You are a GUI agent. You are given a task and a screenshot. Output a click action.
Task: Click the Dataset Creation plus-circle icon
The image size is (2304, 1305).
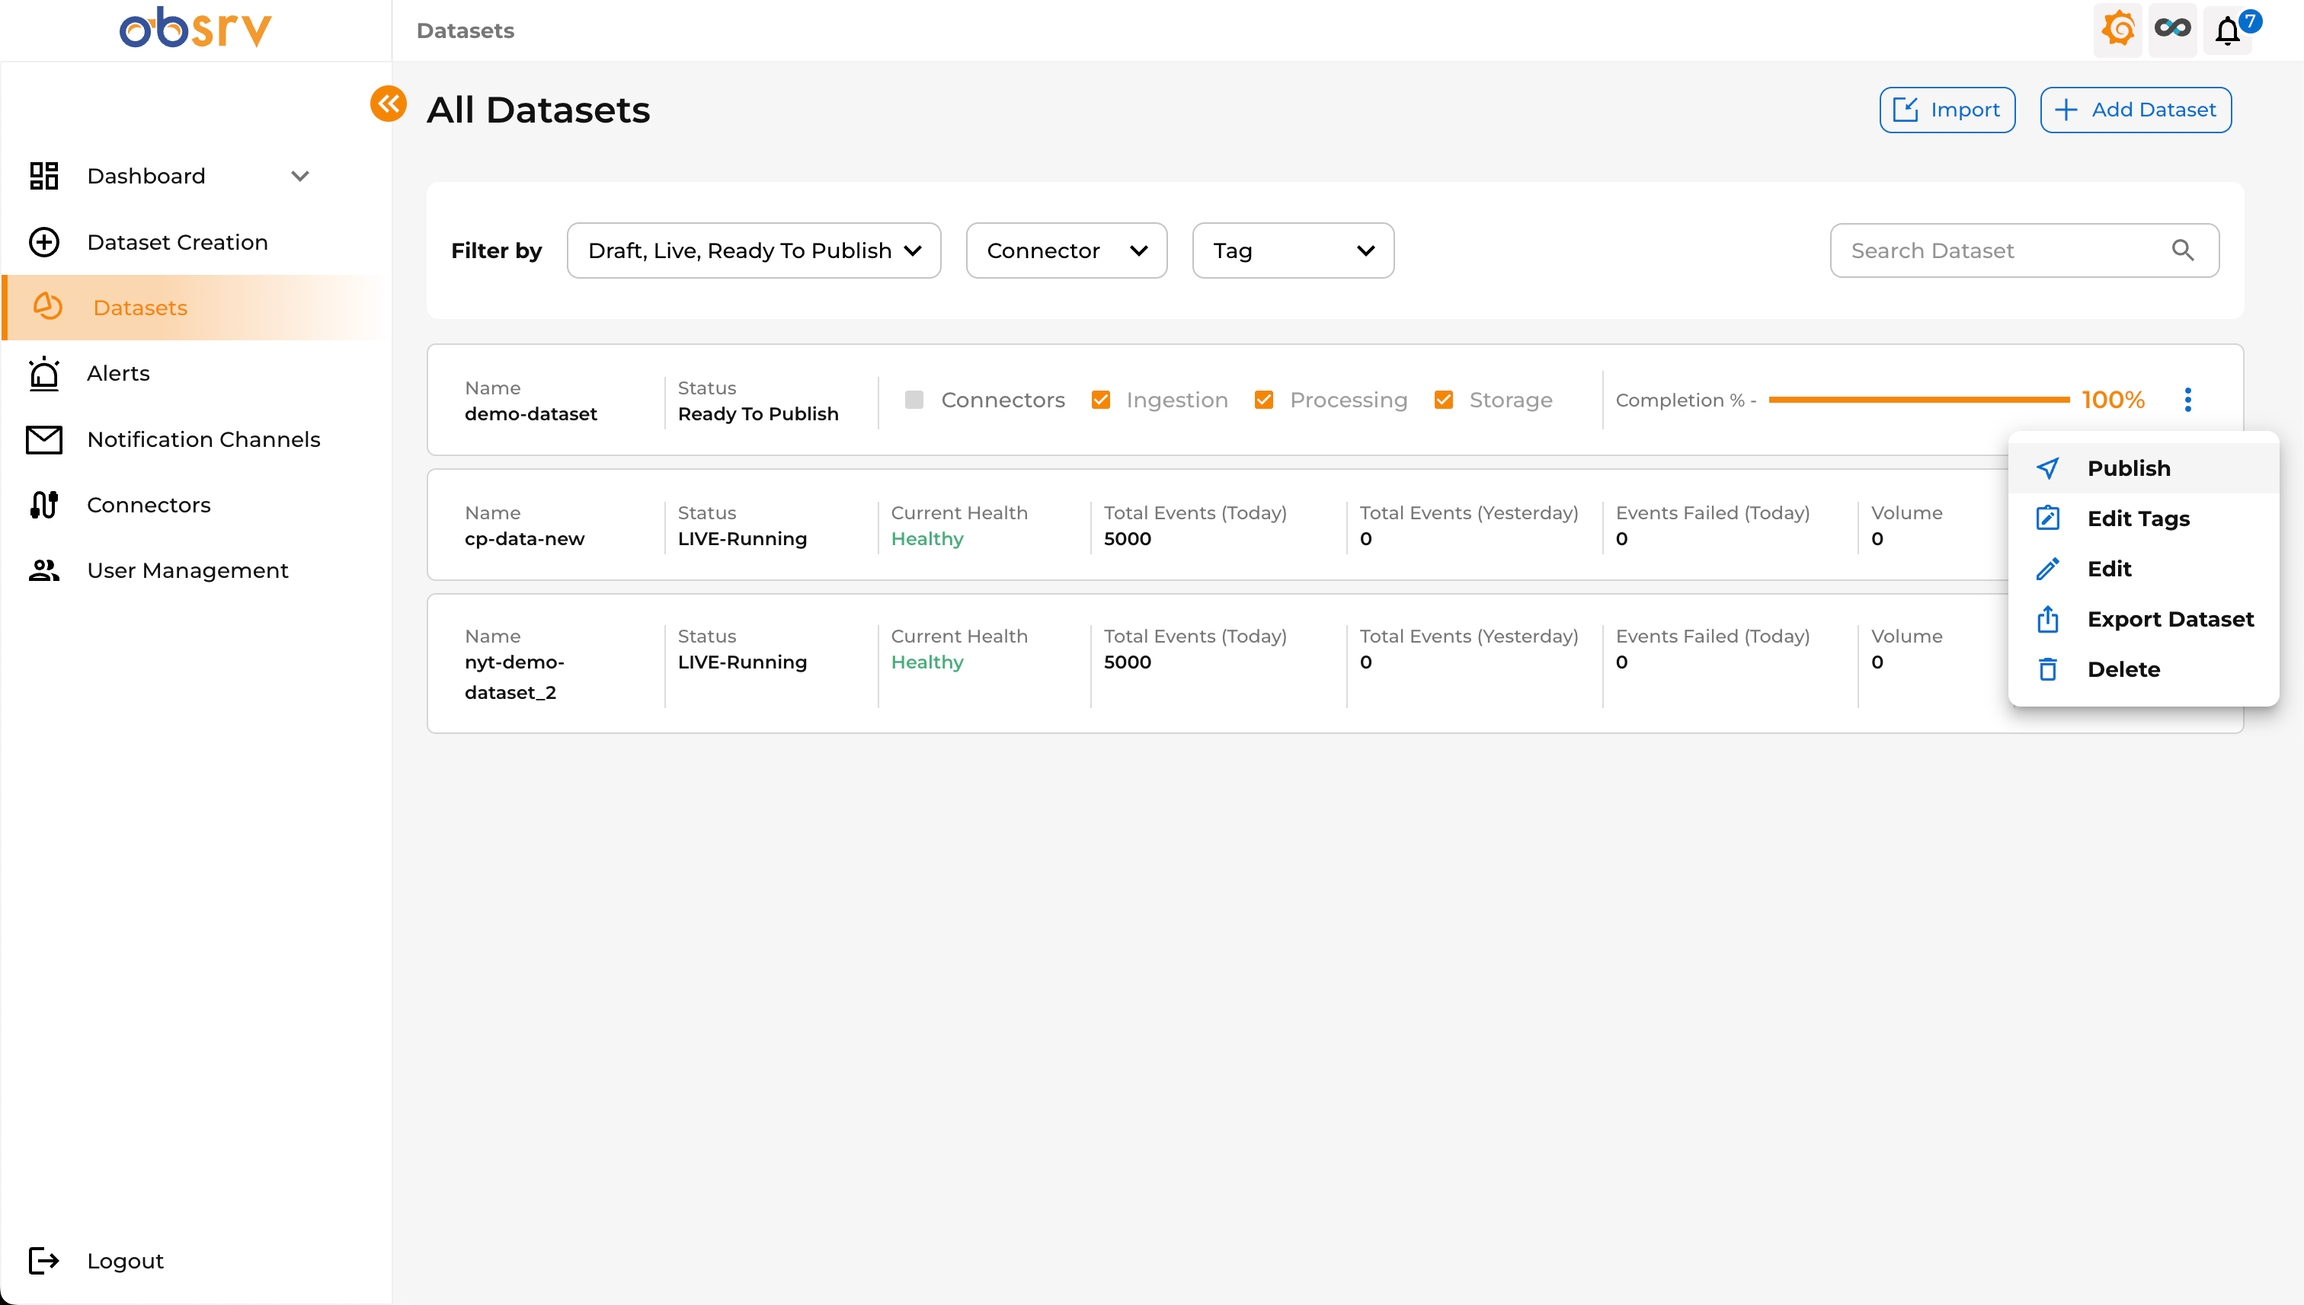tap(44, 242)
